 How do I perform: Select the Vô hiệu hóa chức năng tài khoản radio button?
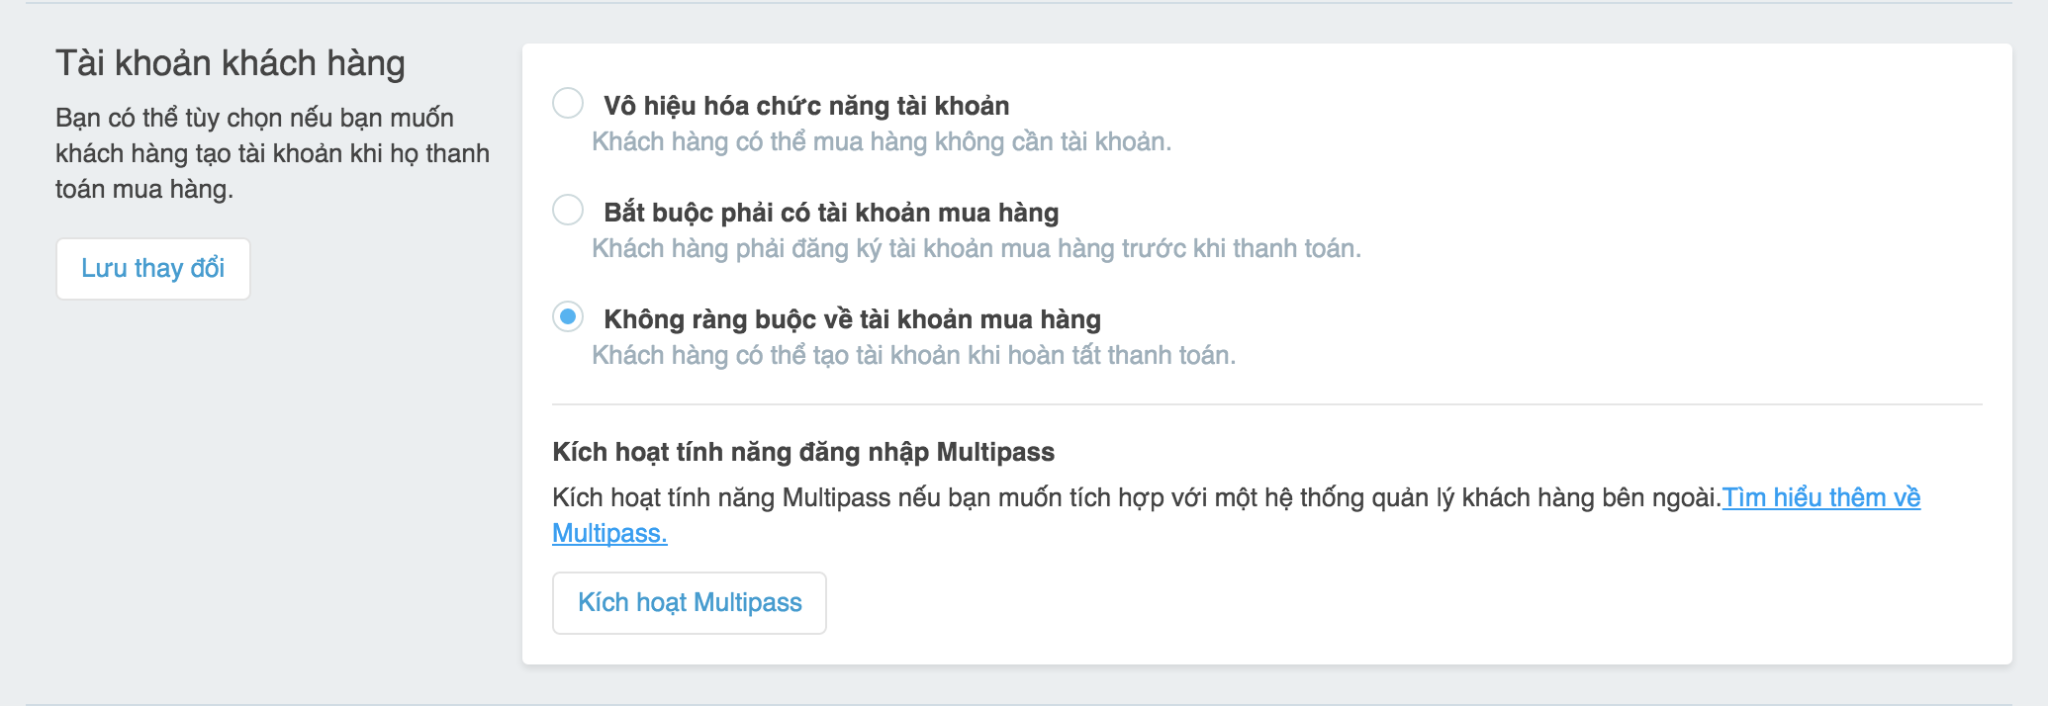tap(568, 103)
